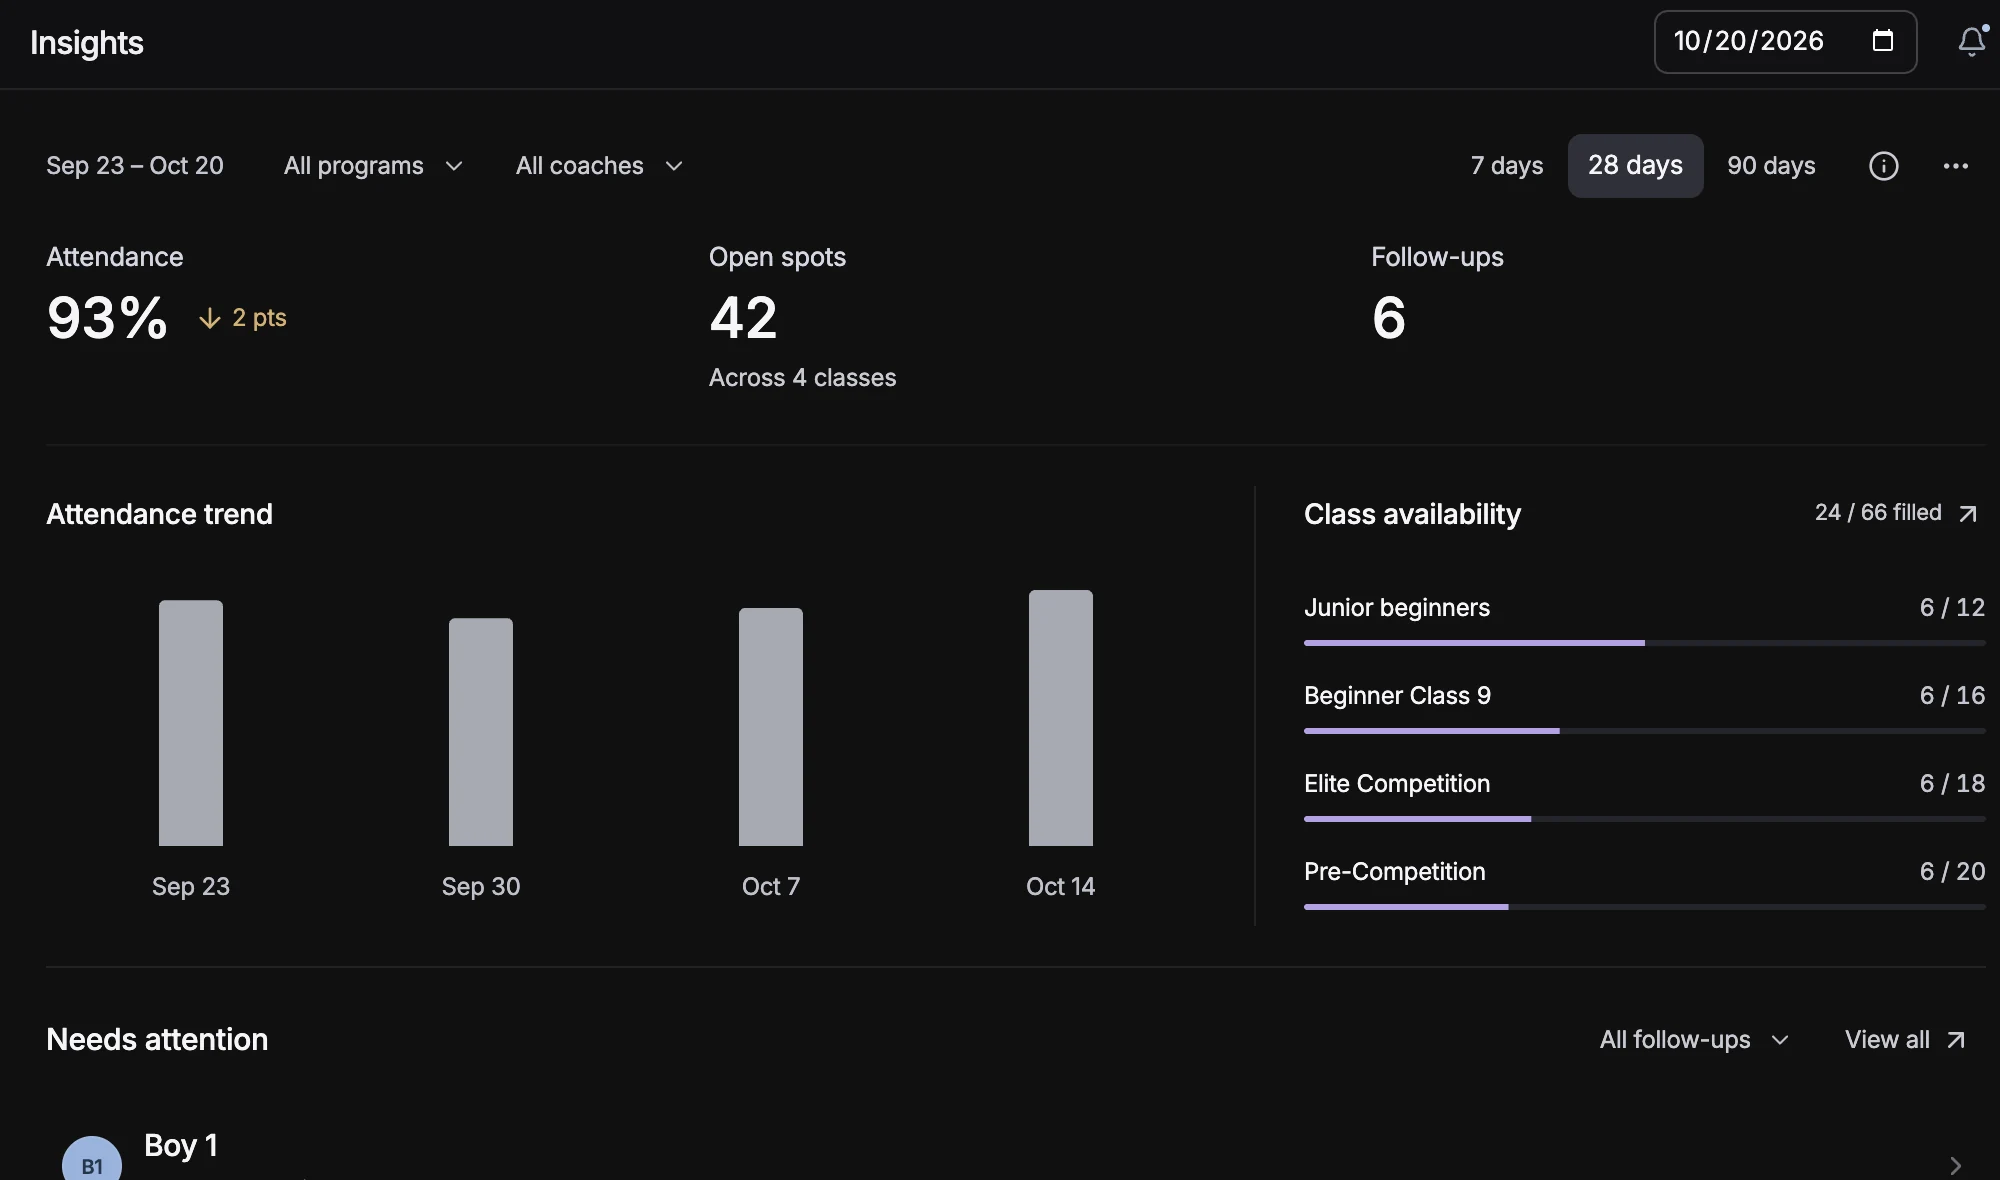This screenshot has width=2000, height=1180.
Task: Click the 6 / 12 fill count
Action: (x=1952, y=608)
